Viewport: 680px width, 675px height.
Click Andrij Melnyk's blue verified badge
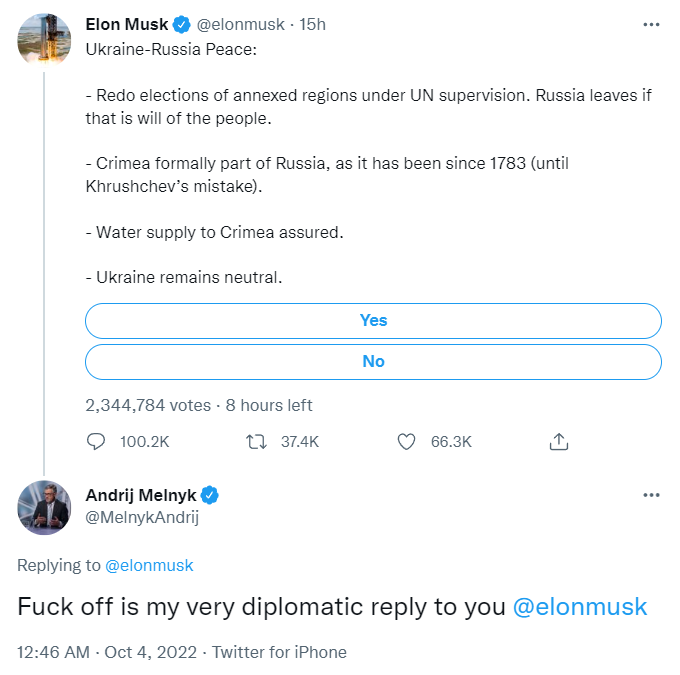point(211,495)
